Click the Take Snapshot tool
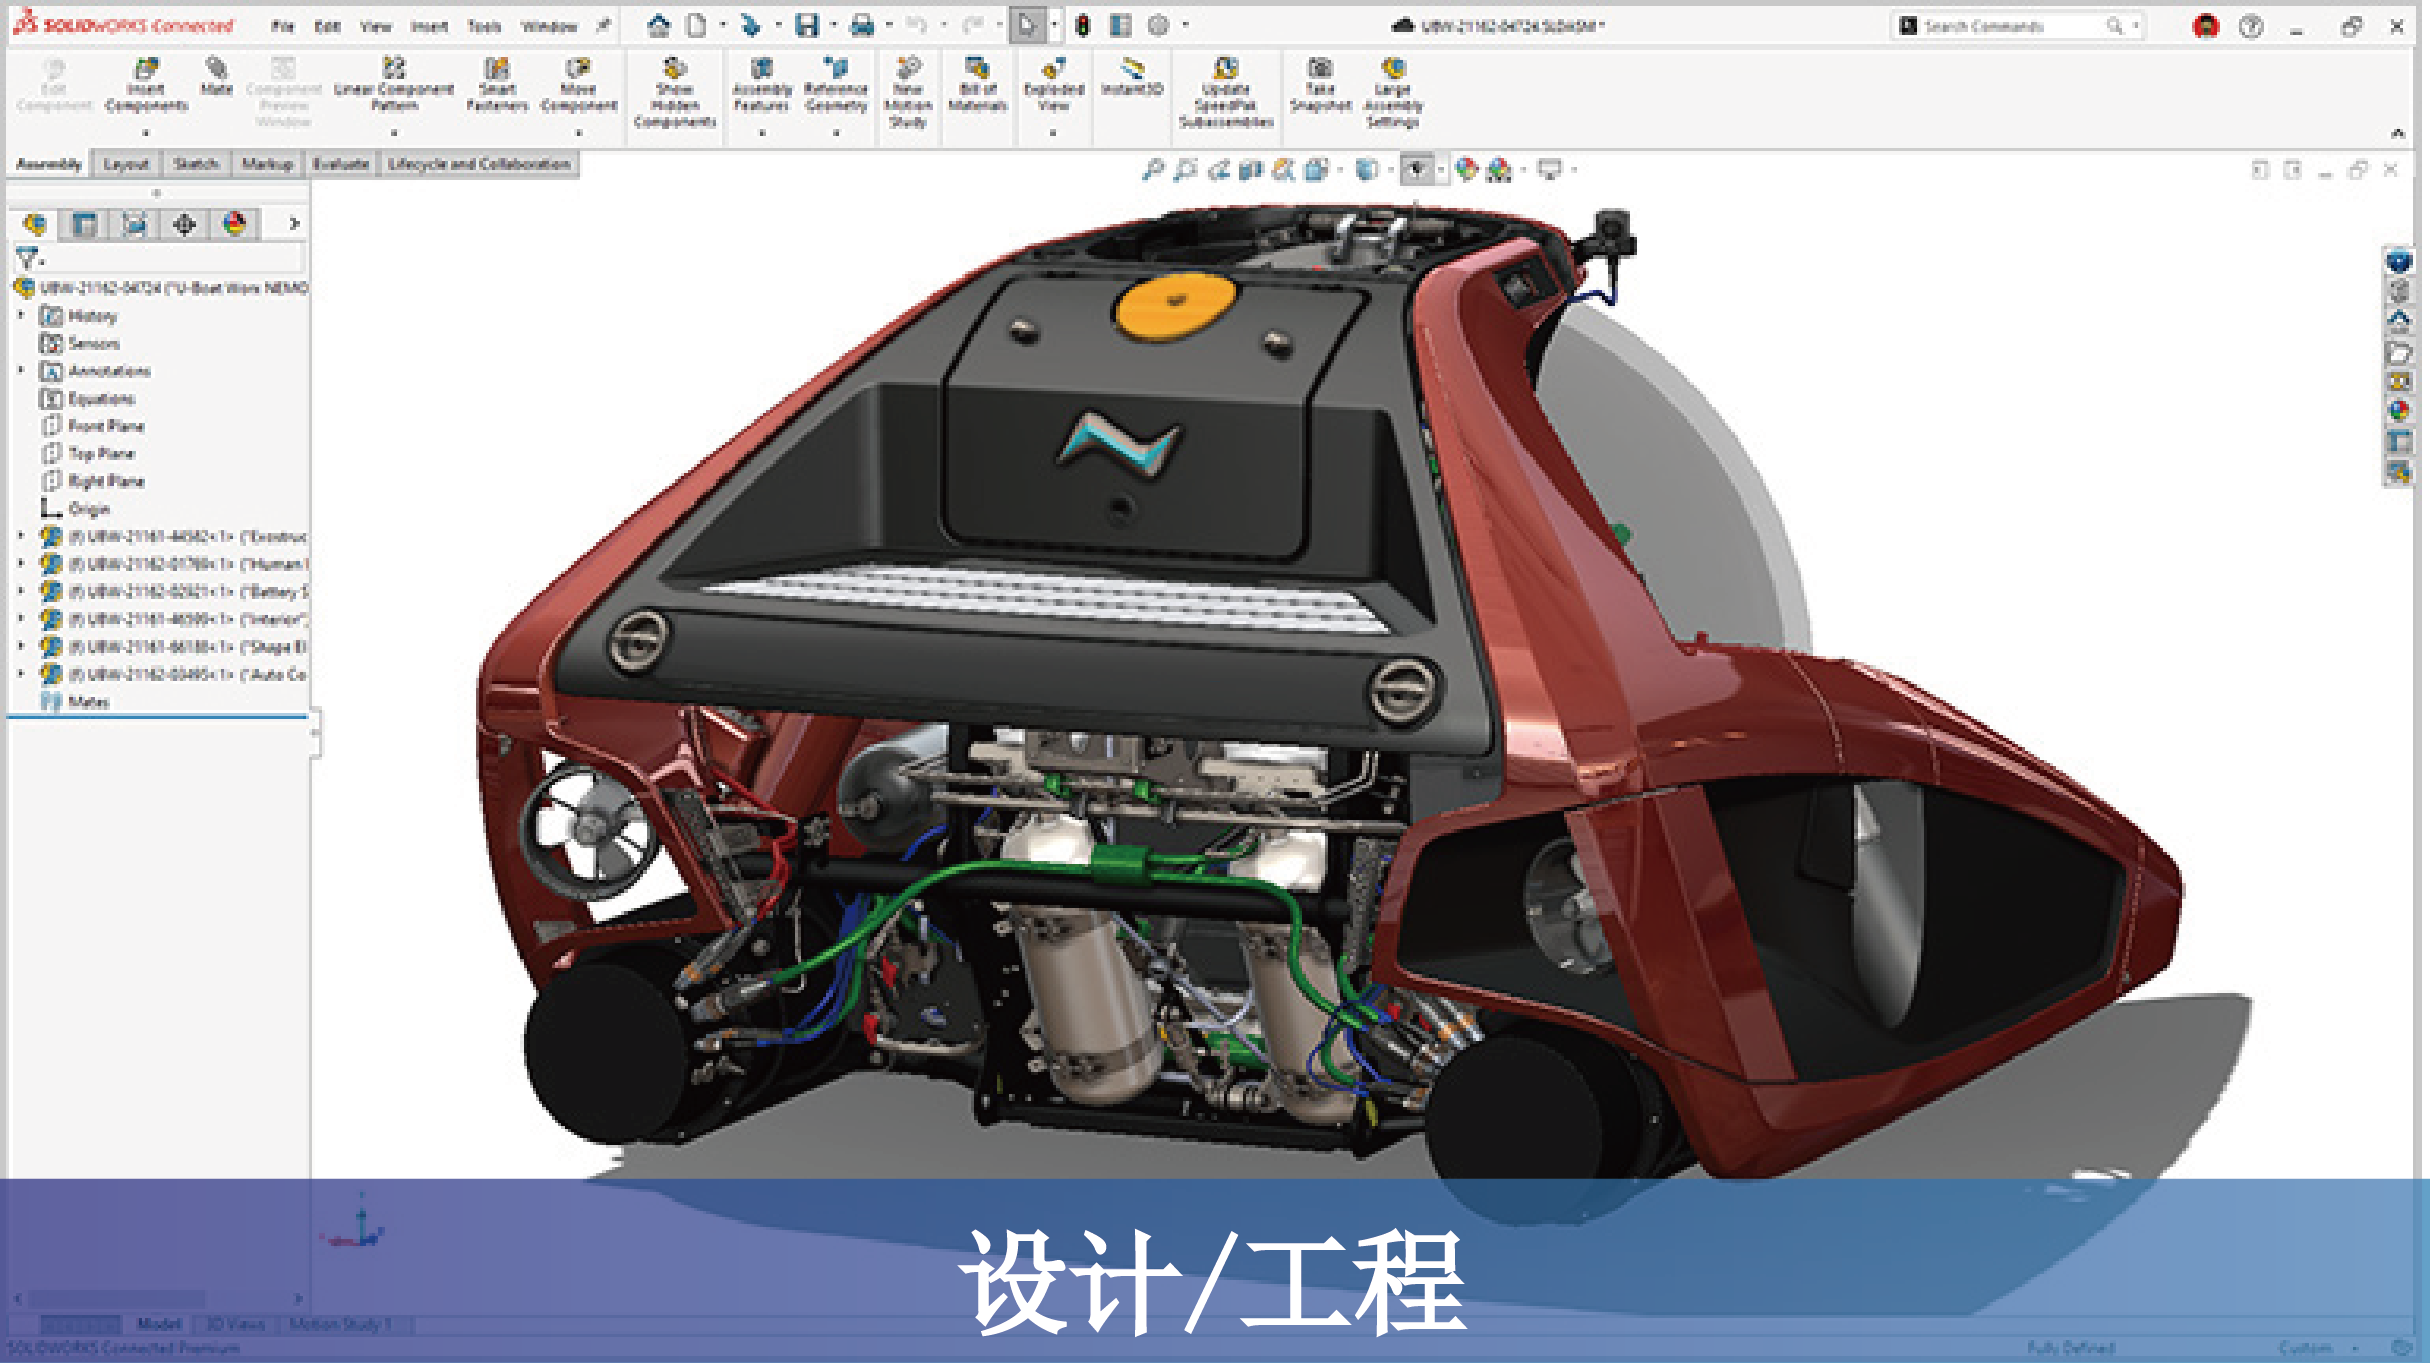Image resolution: width=2430 pixels, height=1363 pixels. [x=1320, y=85]
